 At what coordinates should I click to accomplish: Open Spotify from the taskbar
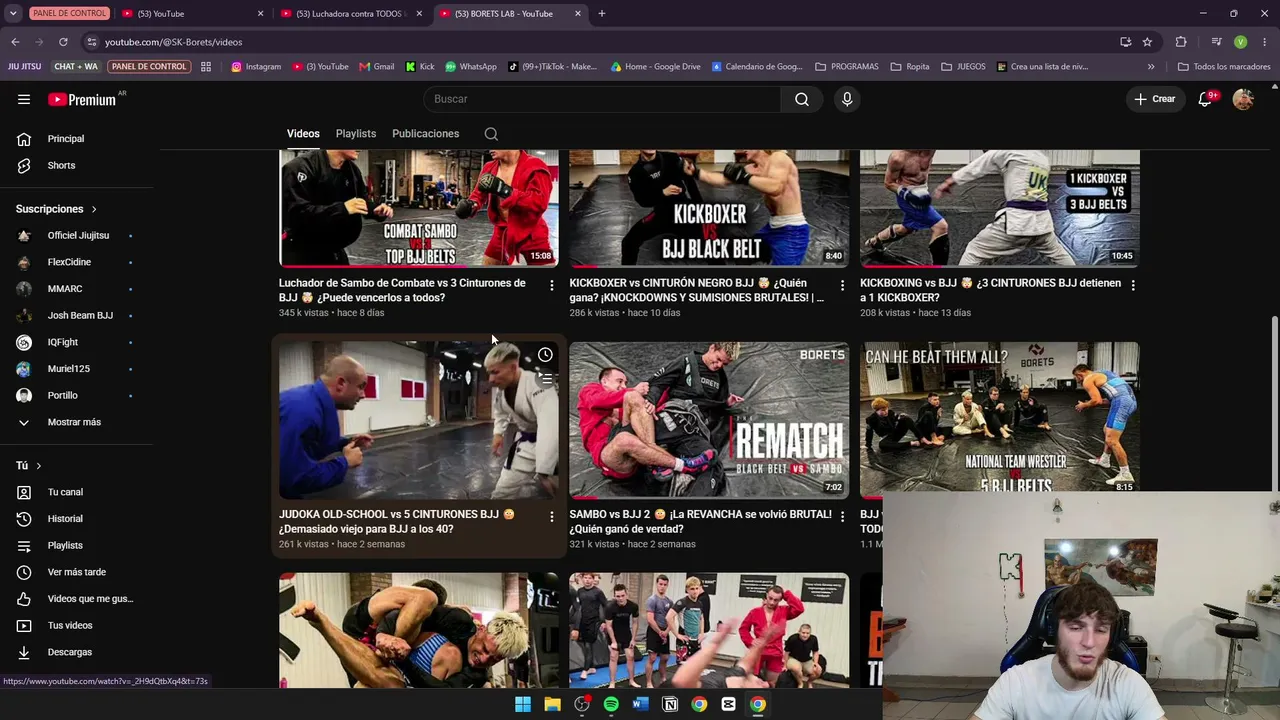pos(611,704)
